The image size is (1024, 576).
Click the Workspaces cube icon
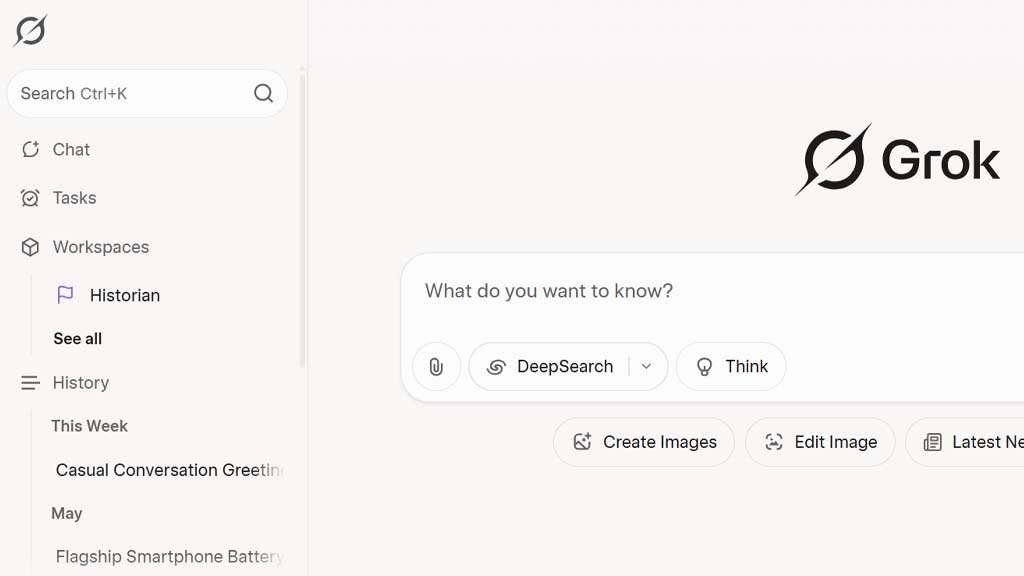click(30, 247)
